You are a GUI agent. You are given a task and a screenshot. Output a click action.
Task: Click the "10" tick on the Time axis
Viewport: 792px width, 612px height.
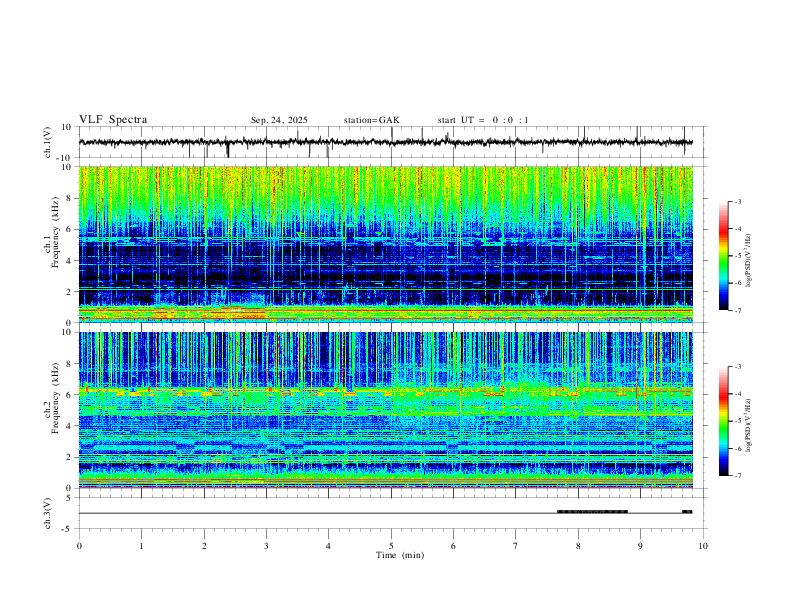pos(703,546)
